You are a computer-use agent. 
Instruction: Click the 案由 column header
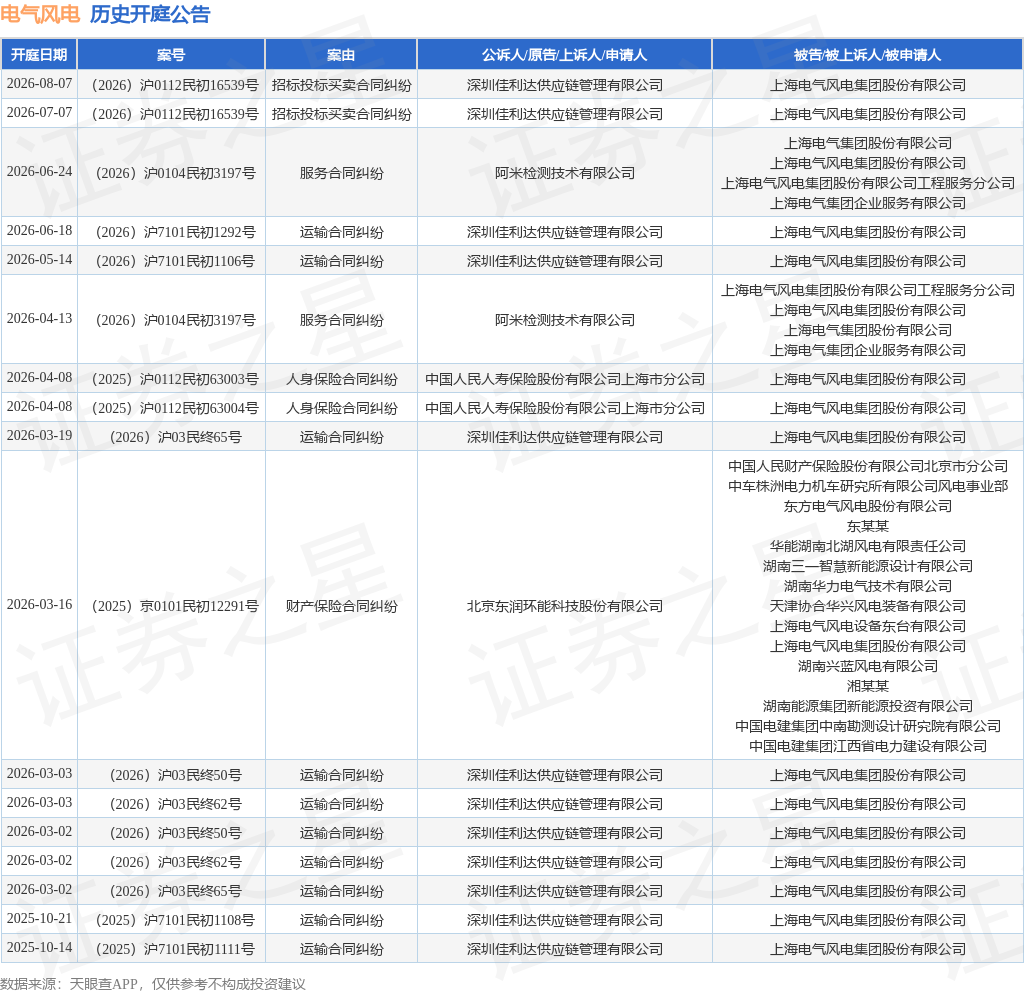coord(341,55)
